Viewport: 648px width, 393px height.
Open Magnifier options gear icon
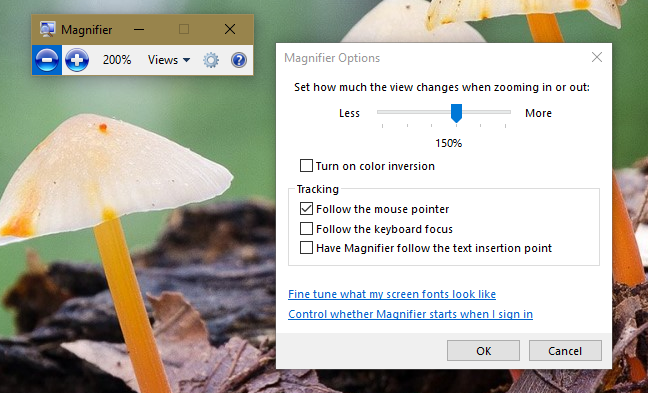[x=211, y=60]
